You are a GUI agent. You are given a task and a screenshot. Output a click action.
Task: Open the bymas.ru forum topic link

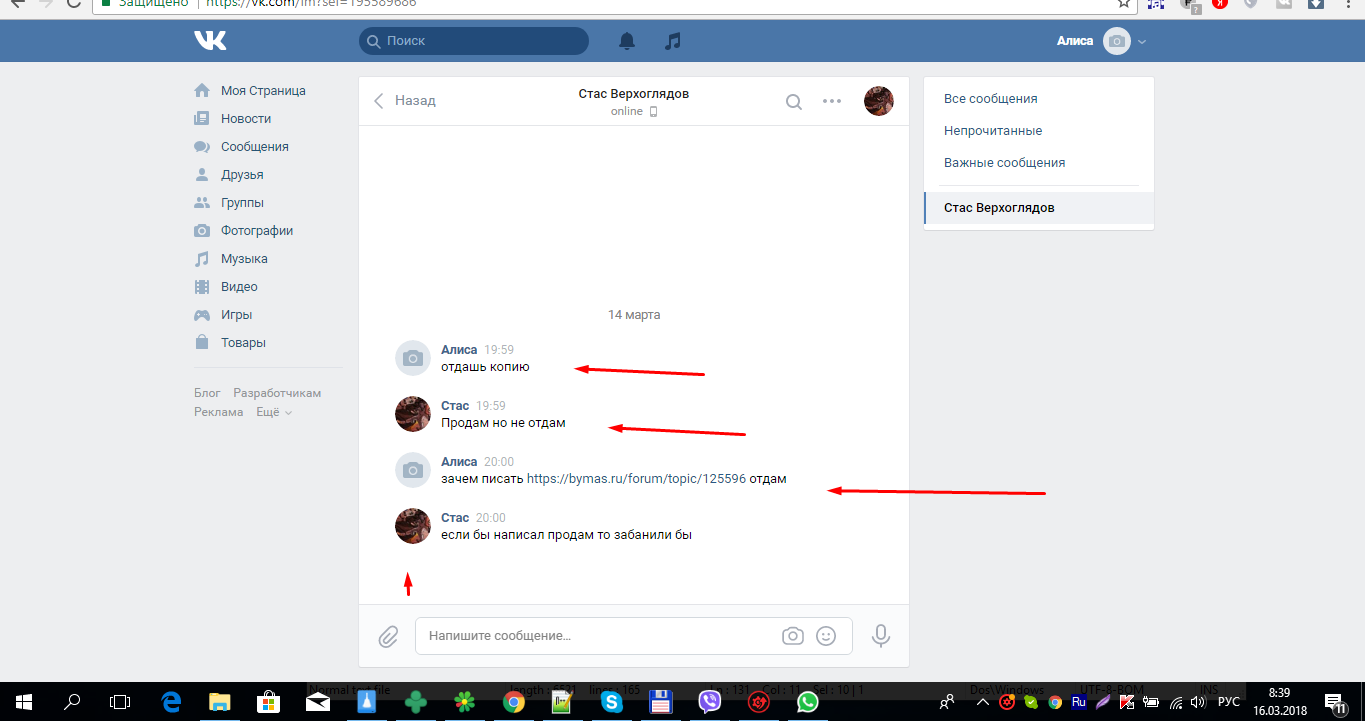pyautogui.click(x=636, y=479)
